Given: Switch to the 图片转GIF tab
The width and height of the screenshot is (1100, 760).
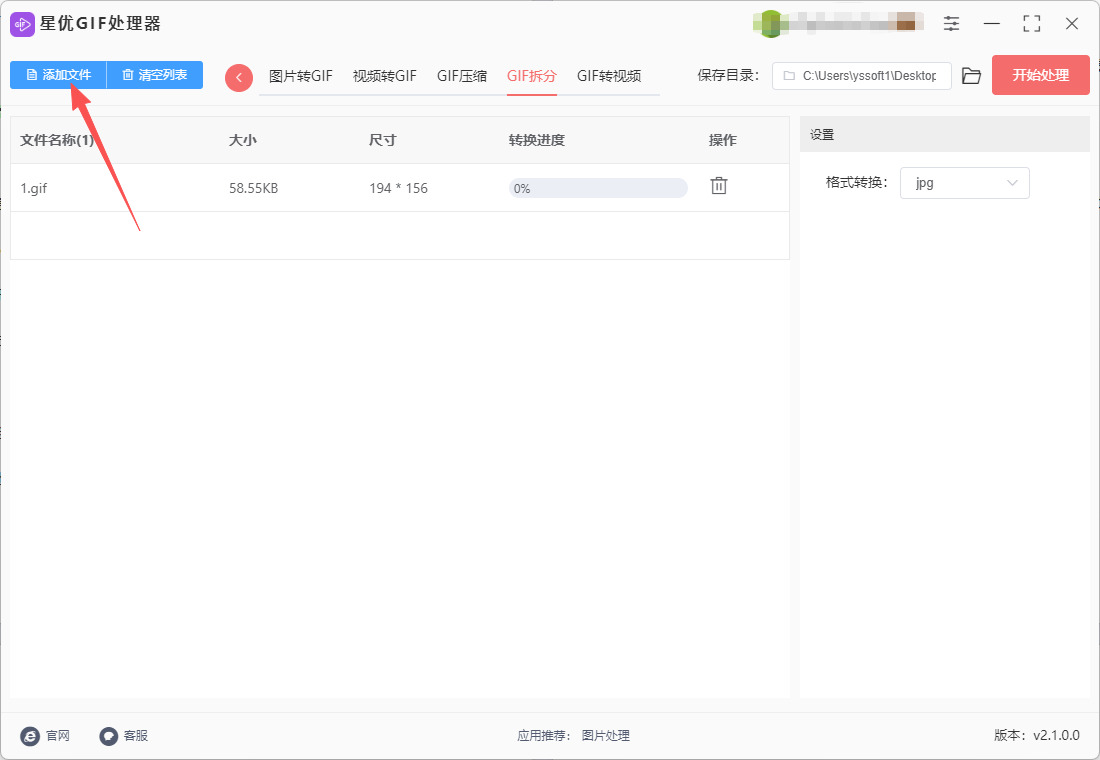Looking at the screenshot, I should [300, 76].
